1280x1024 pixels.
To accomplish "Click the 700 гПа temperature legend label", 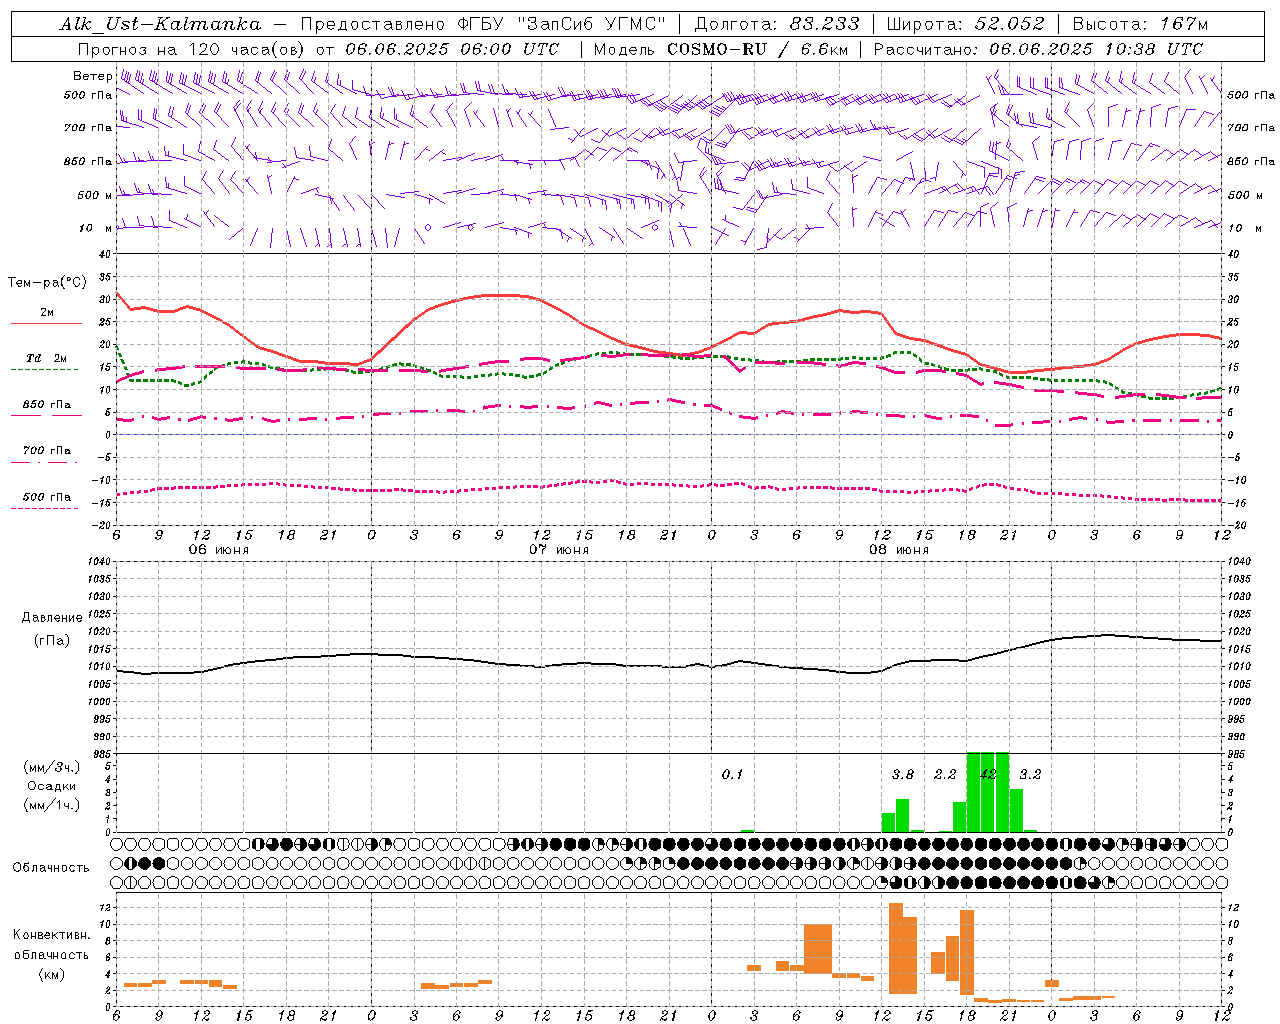I will coord(46,450).
